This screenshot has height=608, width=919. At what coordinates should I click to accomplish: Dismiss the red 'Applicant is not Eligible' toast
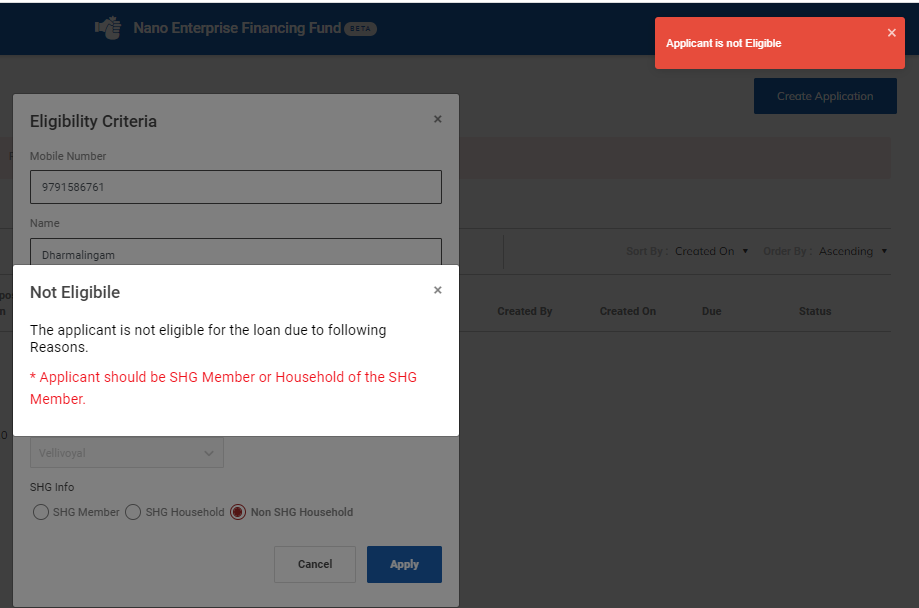pos(891,33)
